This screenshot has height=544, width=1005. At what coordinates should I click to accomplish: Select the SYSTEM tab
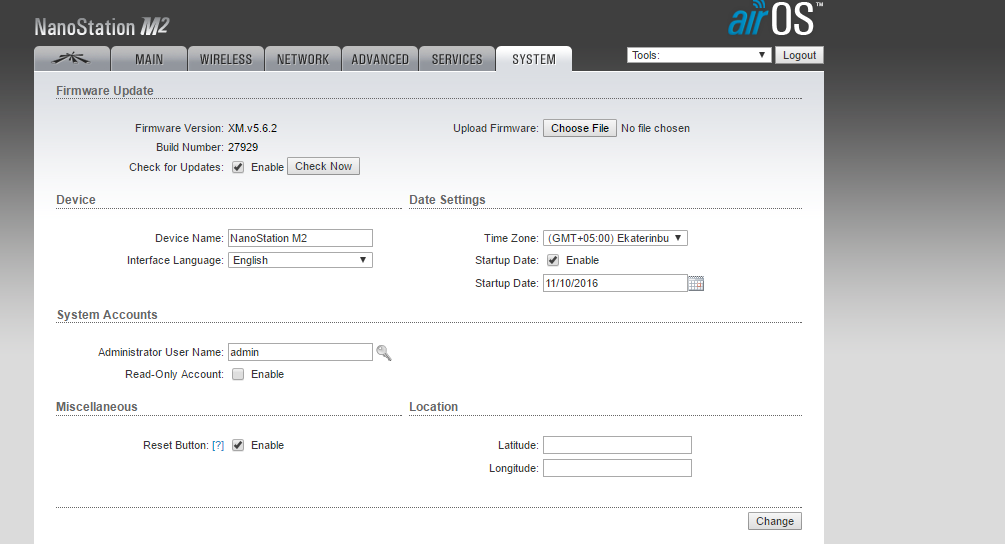[534, 59]
